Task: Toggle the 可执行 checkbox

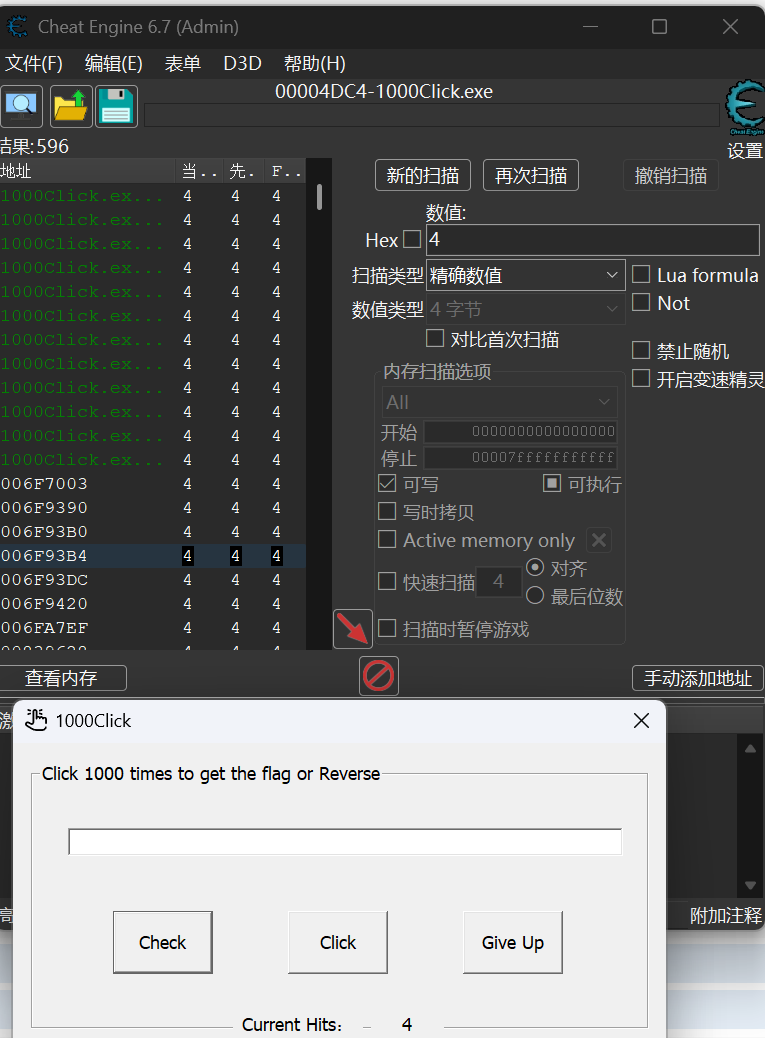Action: click(552, 483)
